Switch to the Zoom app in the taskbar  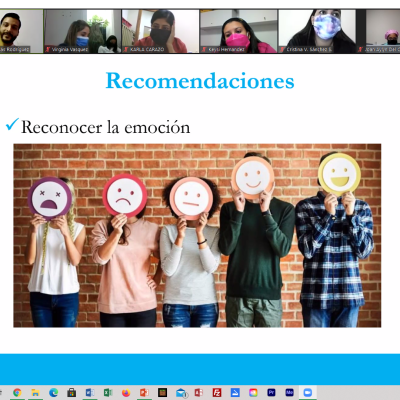coord(308,392)
